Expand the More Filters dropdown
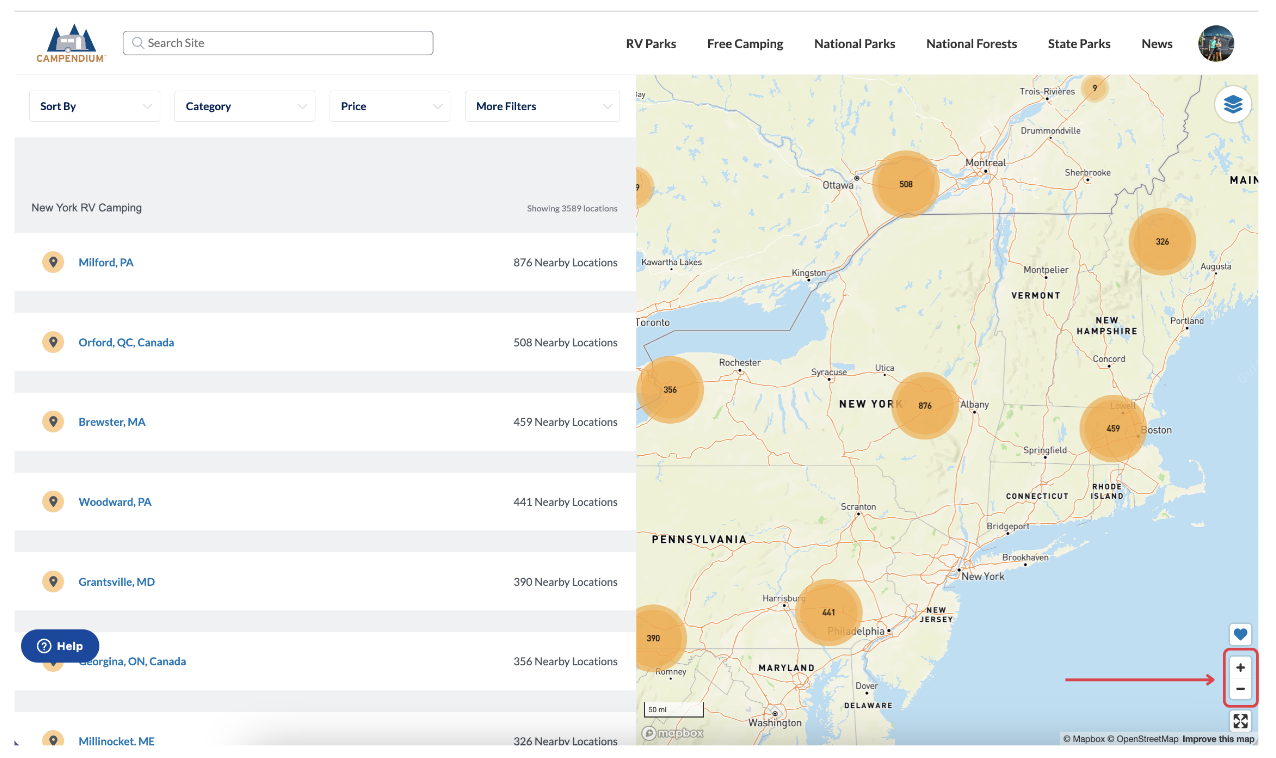The image size is (1276, 758). [542, 106]
